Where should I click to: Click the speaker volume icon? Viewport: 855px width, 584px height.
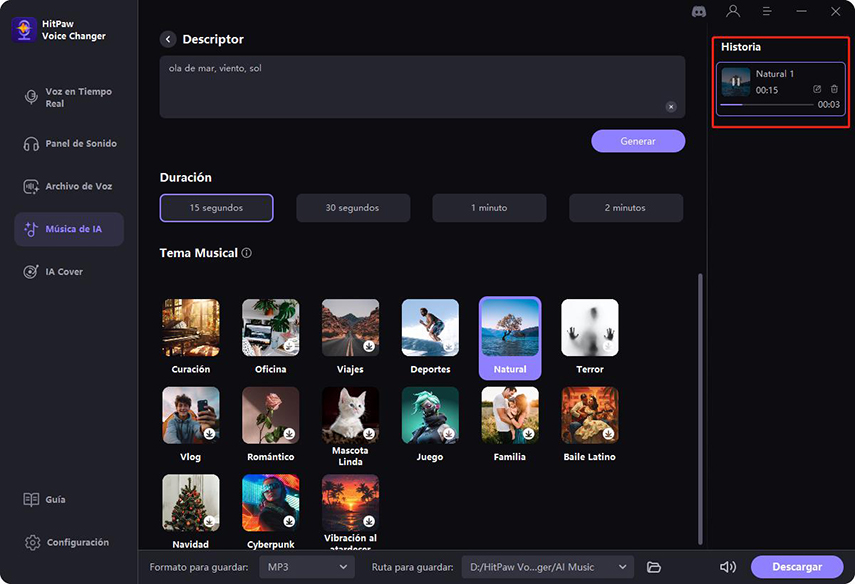tap(727, 567)
